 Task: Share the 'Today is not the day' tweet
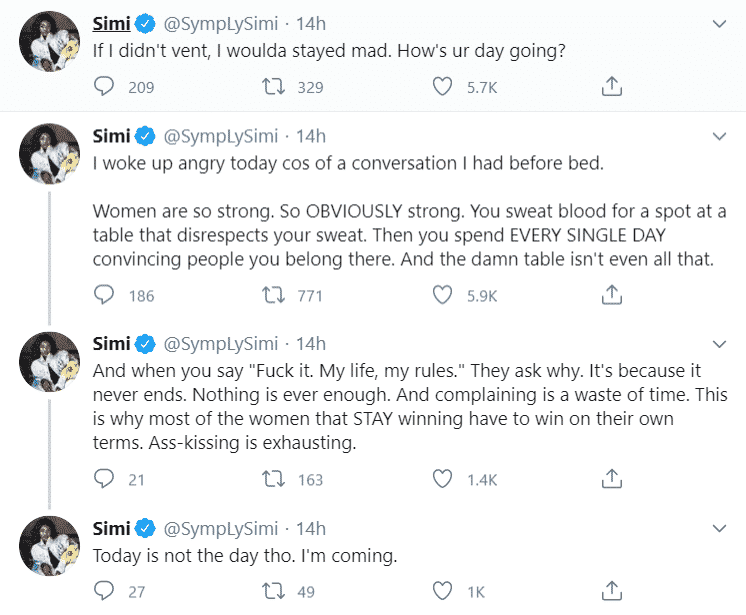[612, 590]
